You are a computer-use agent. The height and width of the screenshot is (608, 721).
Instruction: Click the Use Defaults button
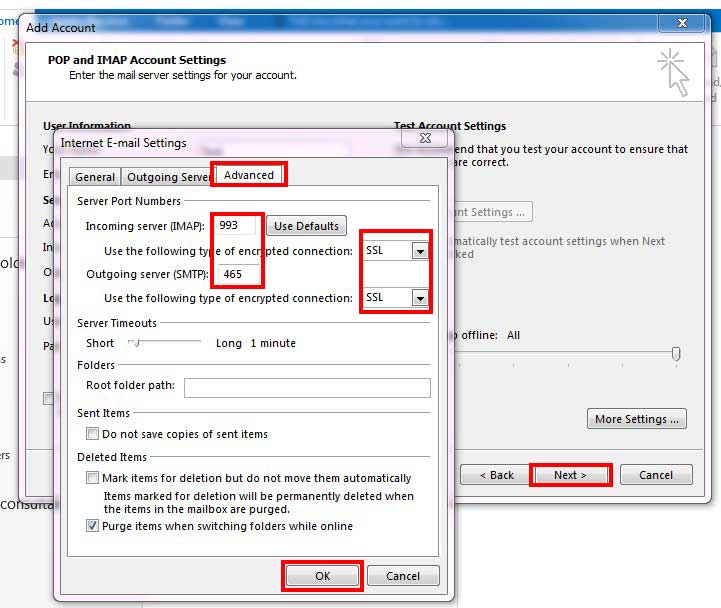306,226
